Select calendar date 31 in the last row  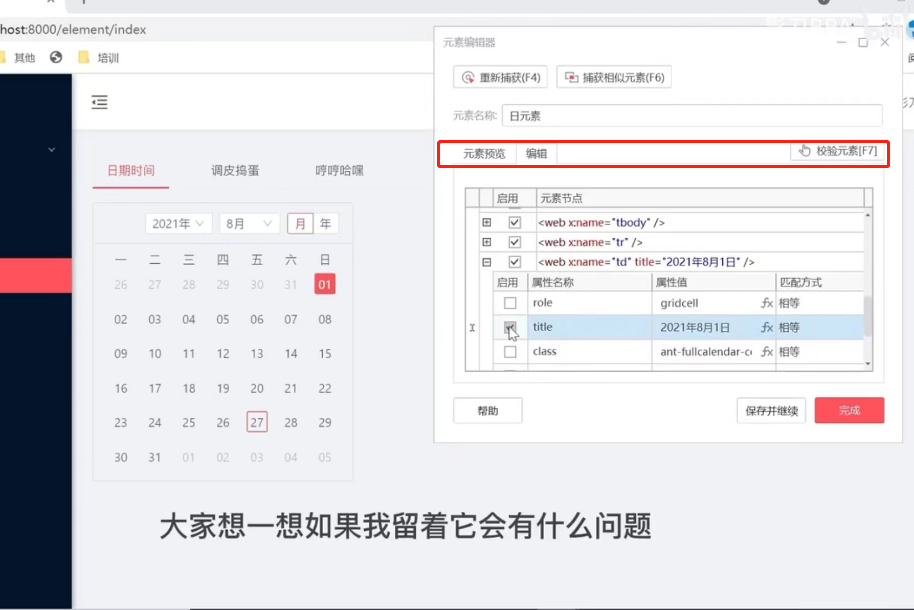(x=154, y=457)
